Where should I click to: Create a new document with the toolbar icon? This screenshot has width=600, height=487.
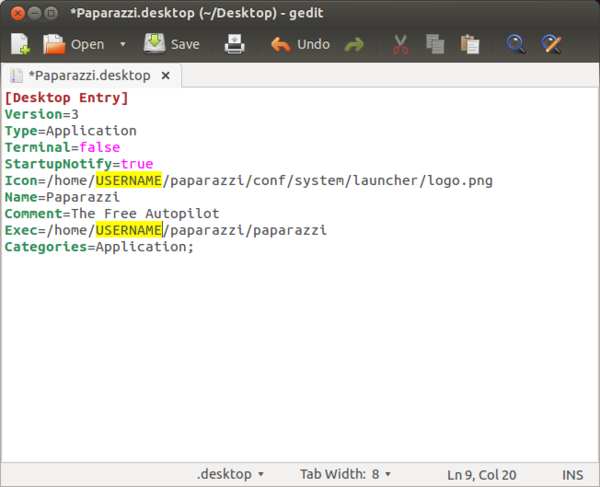[x=20, y=44]
